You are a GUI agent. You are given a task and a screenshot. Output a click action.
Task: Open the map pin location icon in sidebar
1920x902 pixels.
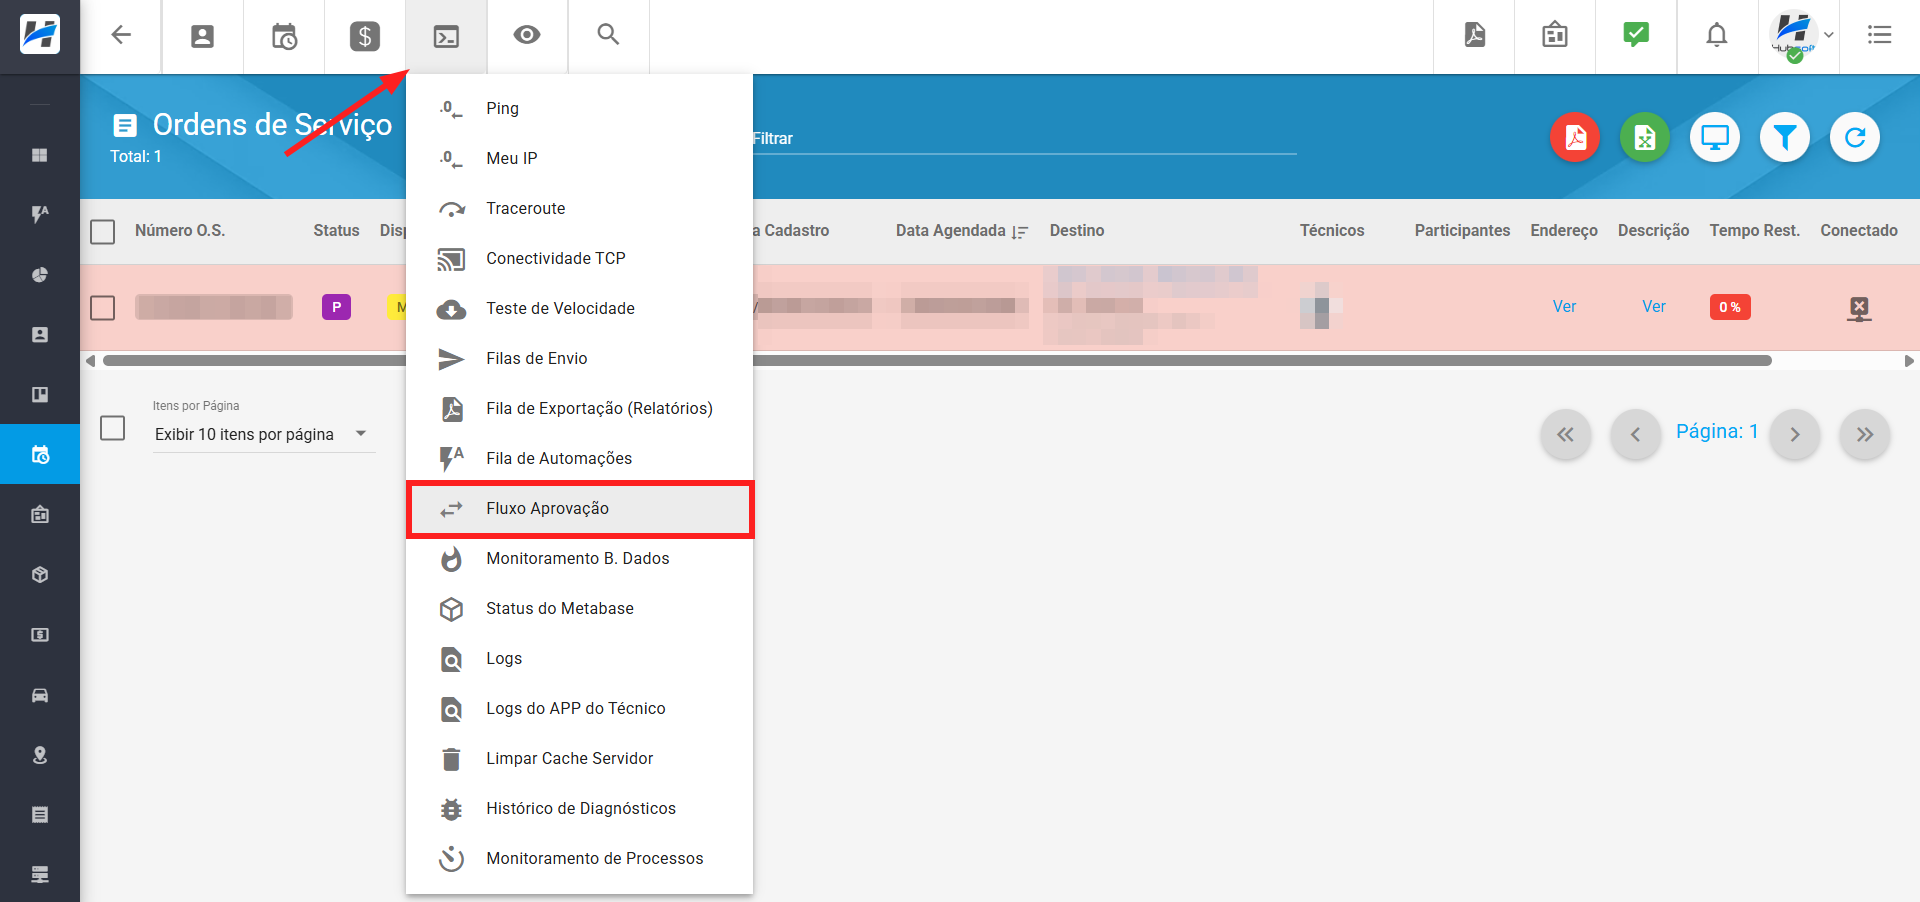(40, 755)
